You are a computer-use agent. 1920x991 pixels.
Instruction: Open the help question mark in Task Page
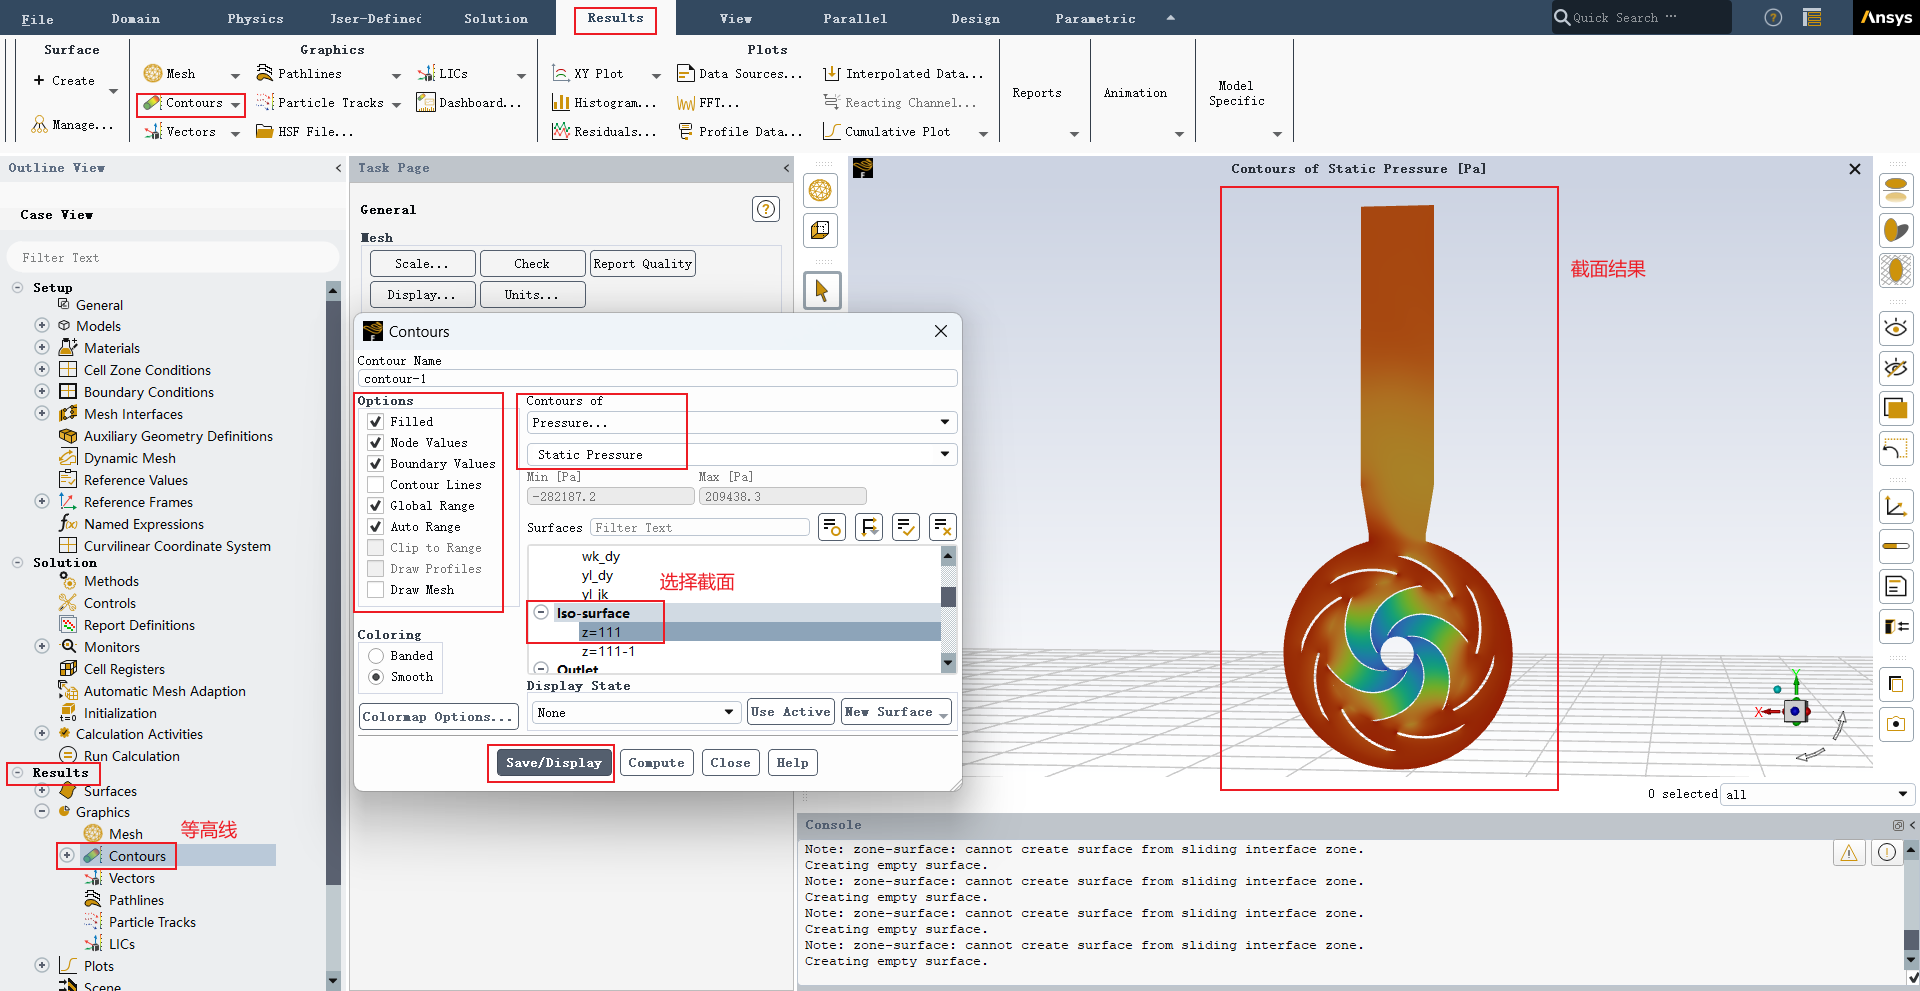tap(766, 209)
